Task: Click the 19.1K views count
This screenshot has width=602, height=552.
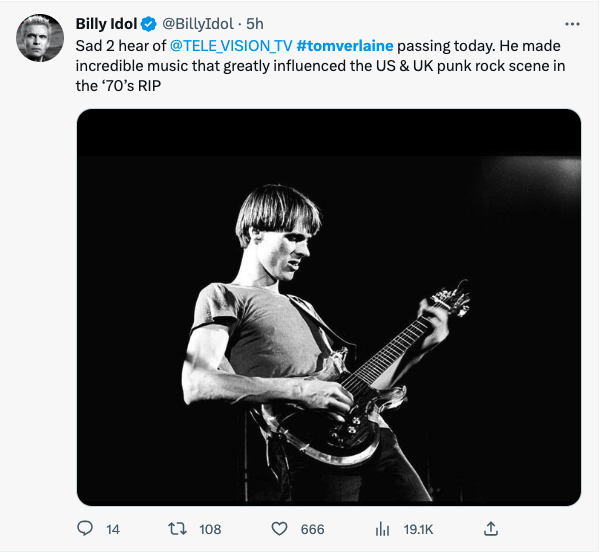Action: click(x=418, y=529)
